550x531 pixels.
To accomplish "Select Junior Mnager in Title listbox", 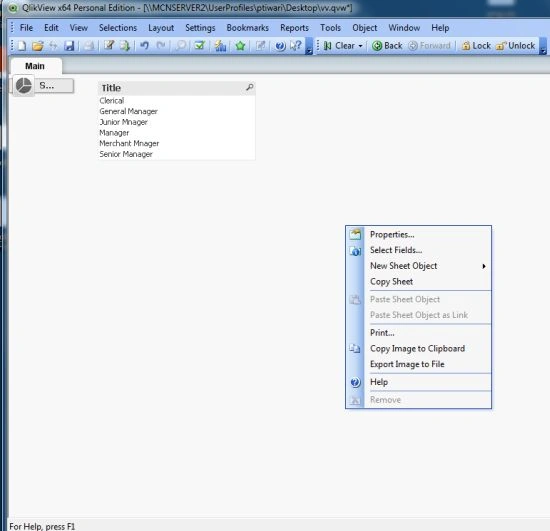I will pyautogui.click(x=176, y=122).
